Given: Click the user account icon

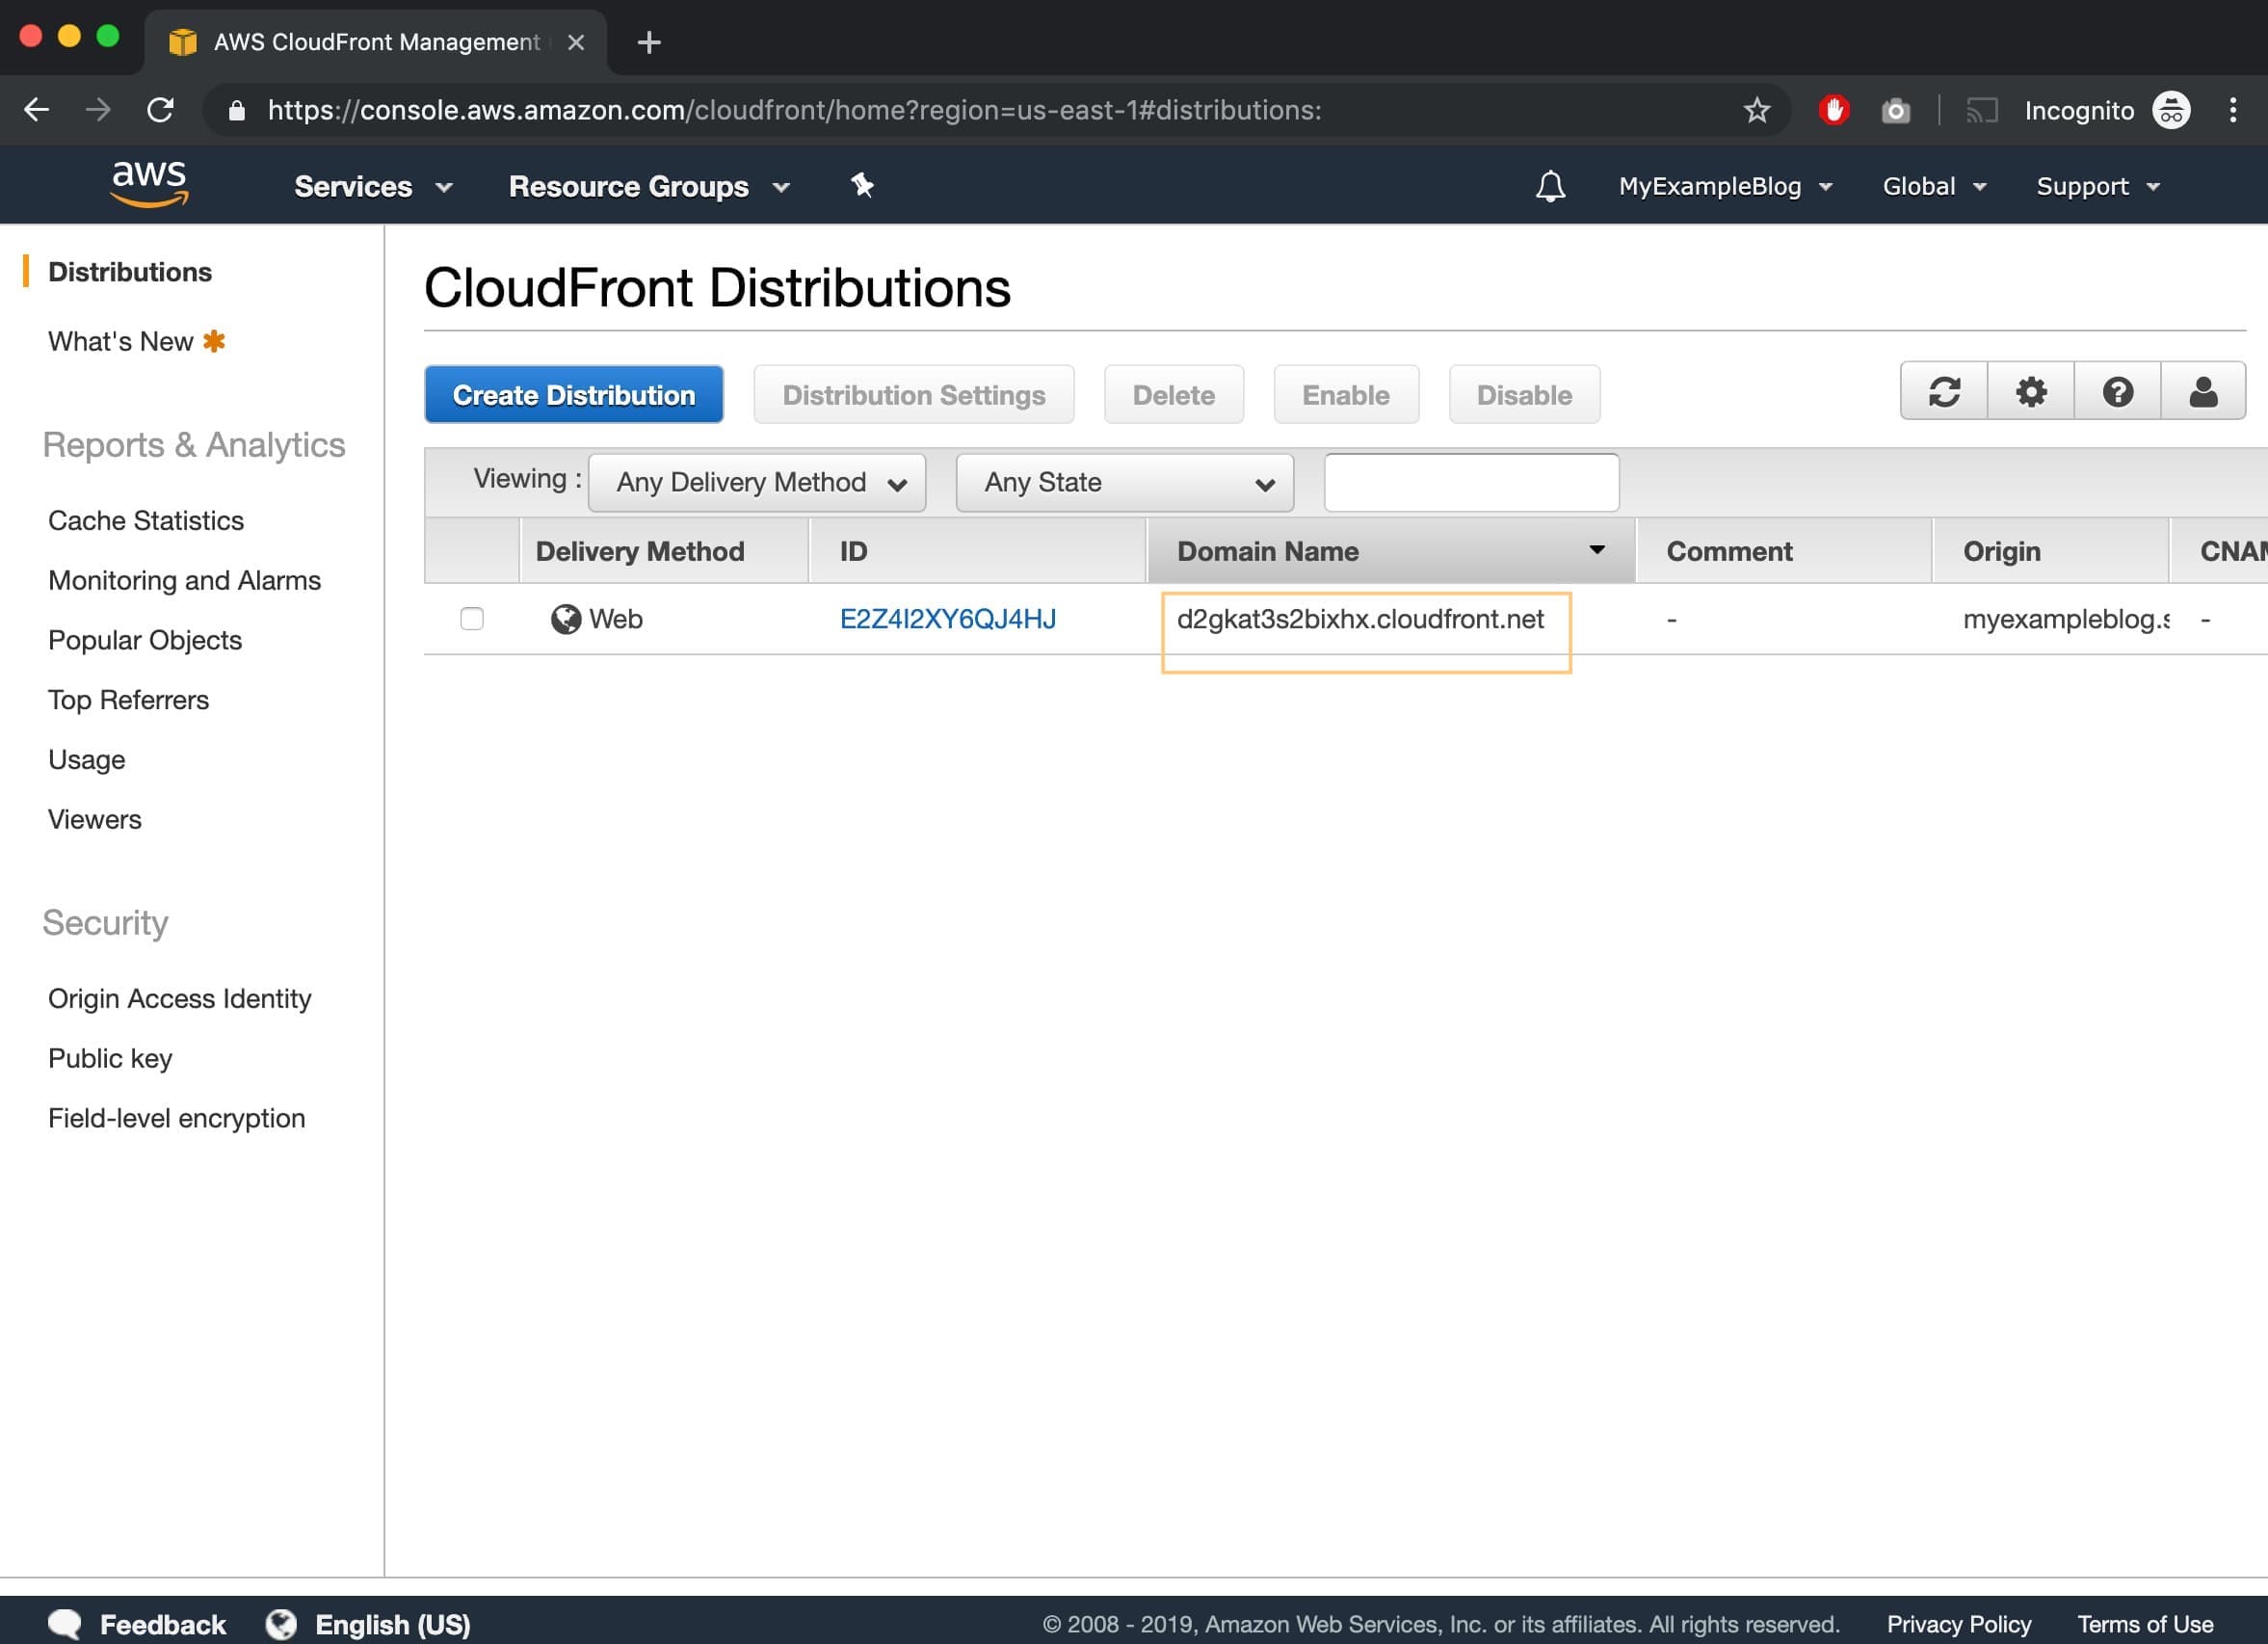Looking at the screenshot, I should point(2202,393).
